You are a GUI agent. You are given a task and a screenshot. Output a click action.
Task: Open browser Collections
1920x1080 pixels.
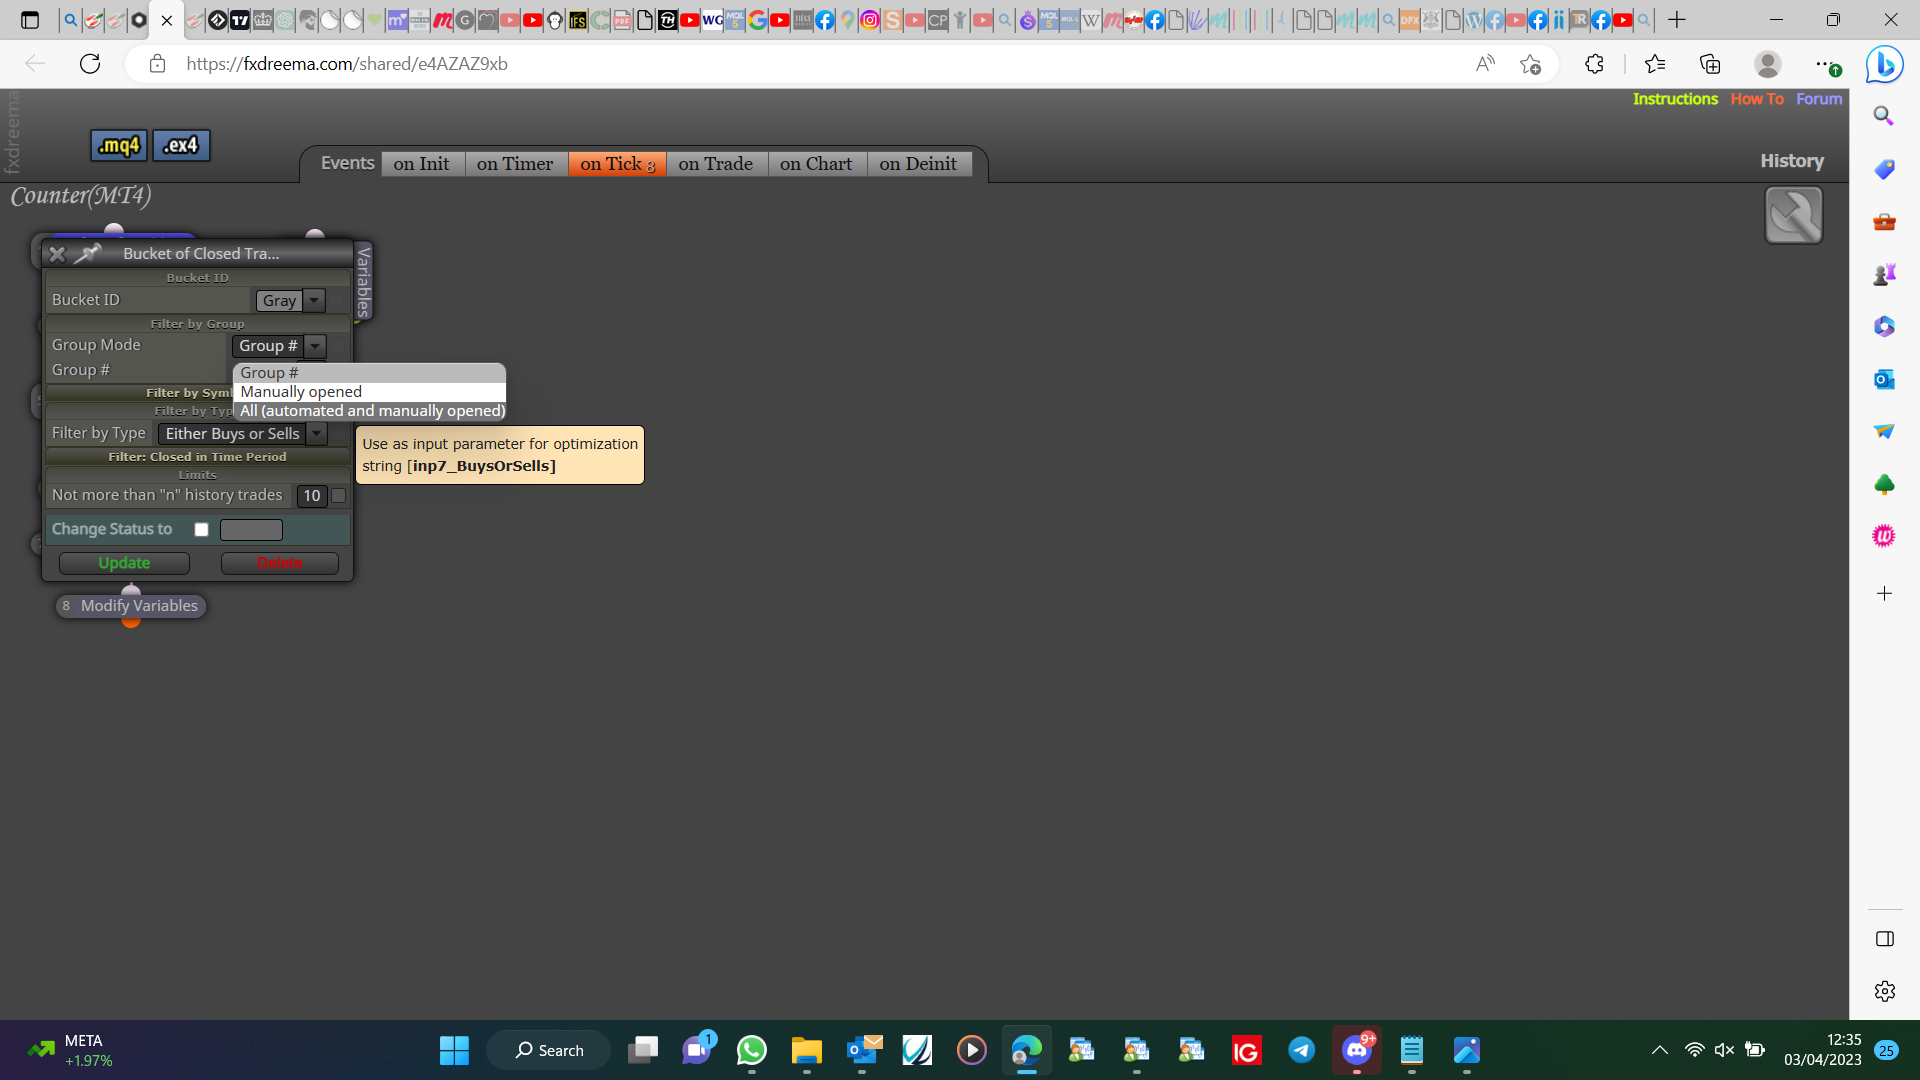(x=1710, y=64)
